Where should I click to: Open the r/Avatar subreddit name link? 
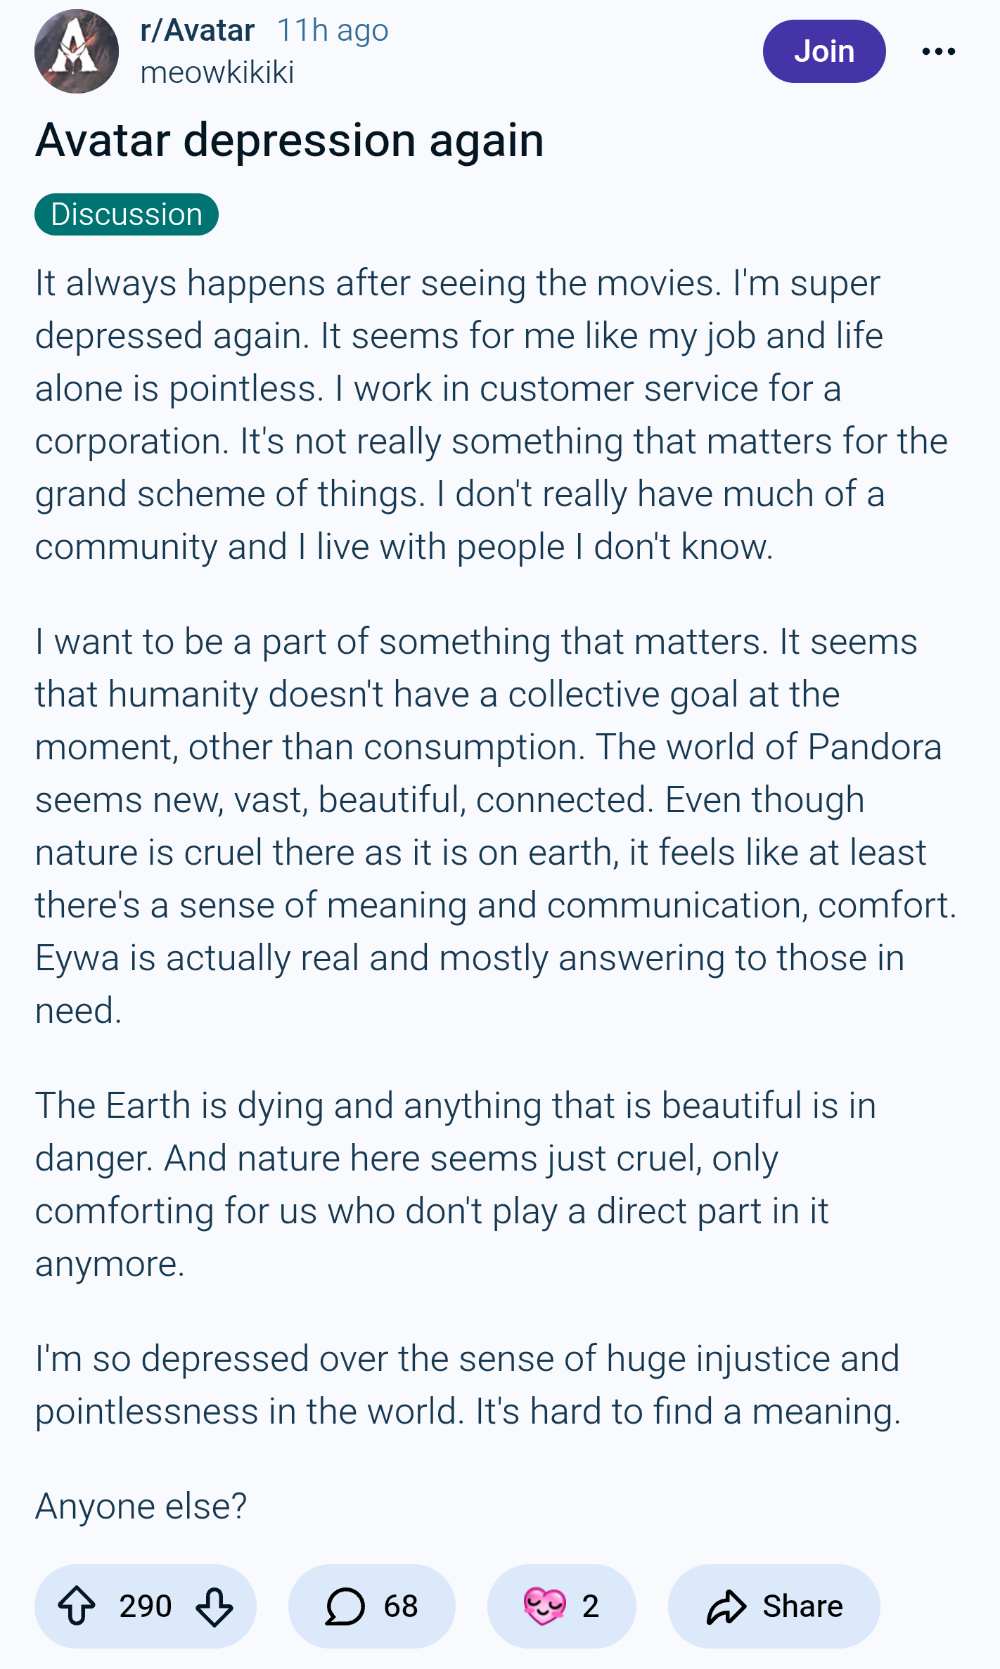tap(197, 31)
